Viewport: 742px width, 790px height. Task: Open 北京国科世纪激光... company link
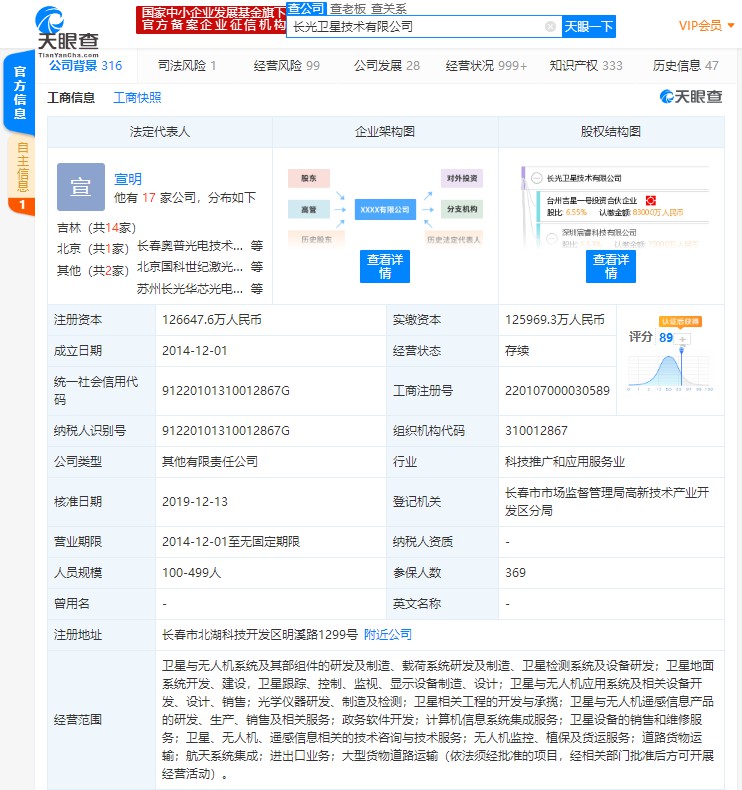pos(190,267)
